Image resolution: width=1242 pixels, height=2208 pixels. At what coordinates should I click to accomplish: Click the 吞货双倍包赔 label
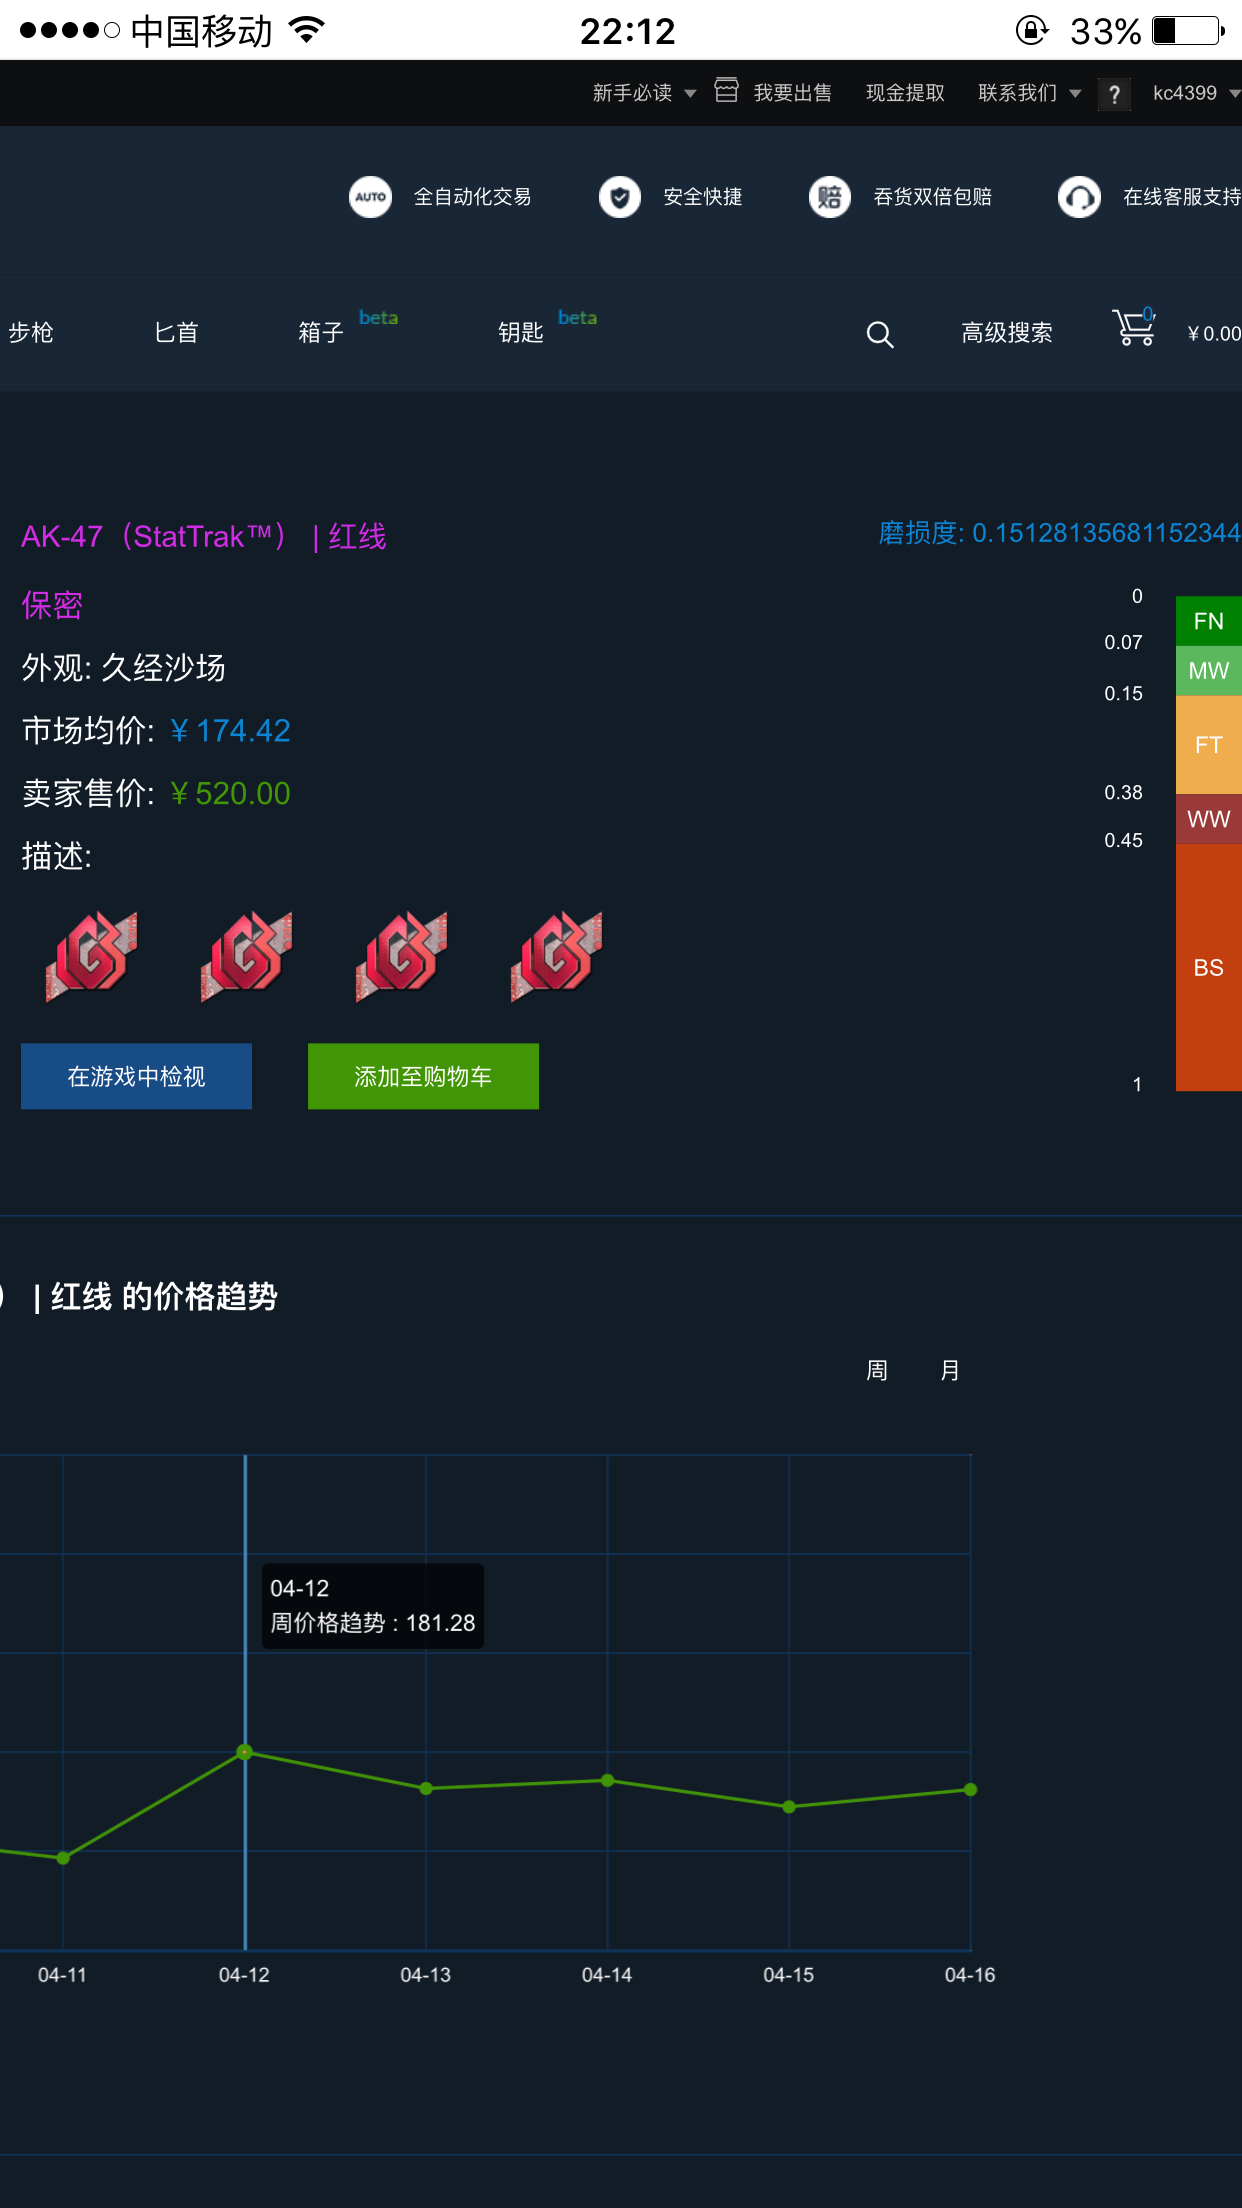(x=933, y=197)
